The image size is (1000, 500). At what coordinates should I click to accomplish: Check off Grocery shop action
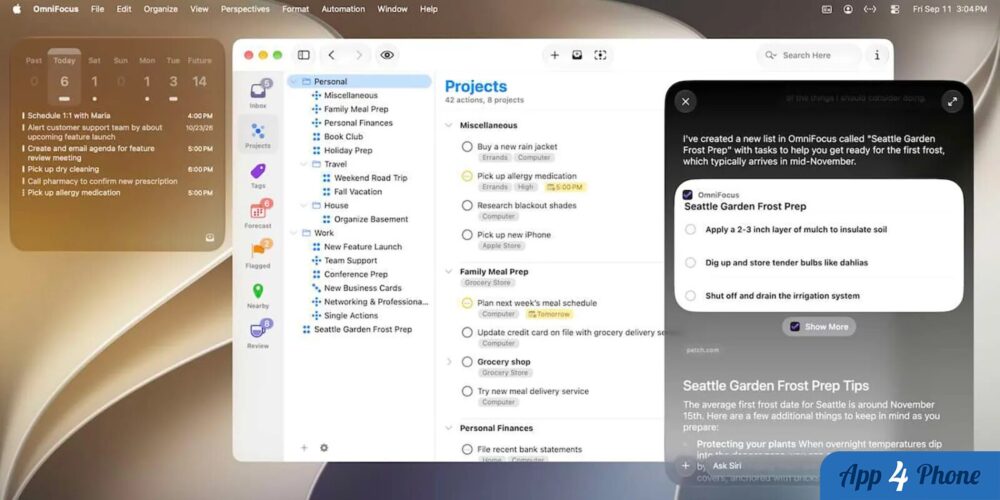point(467,362)
